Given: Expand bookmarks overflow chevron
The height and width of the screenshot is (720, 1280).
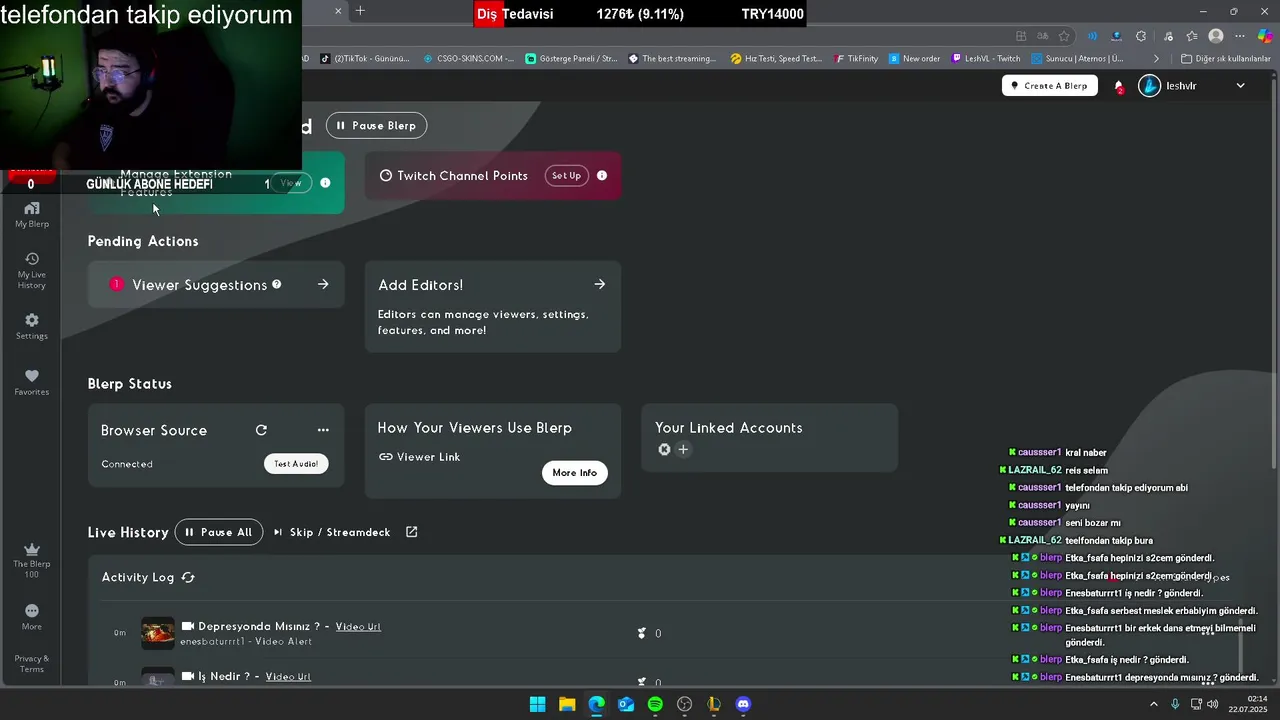Looking at the screenshot, I should pos(1156,59).
